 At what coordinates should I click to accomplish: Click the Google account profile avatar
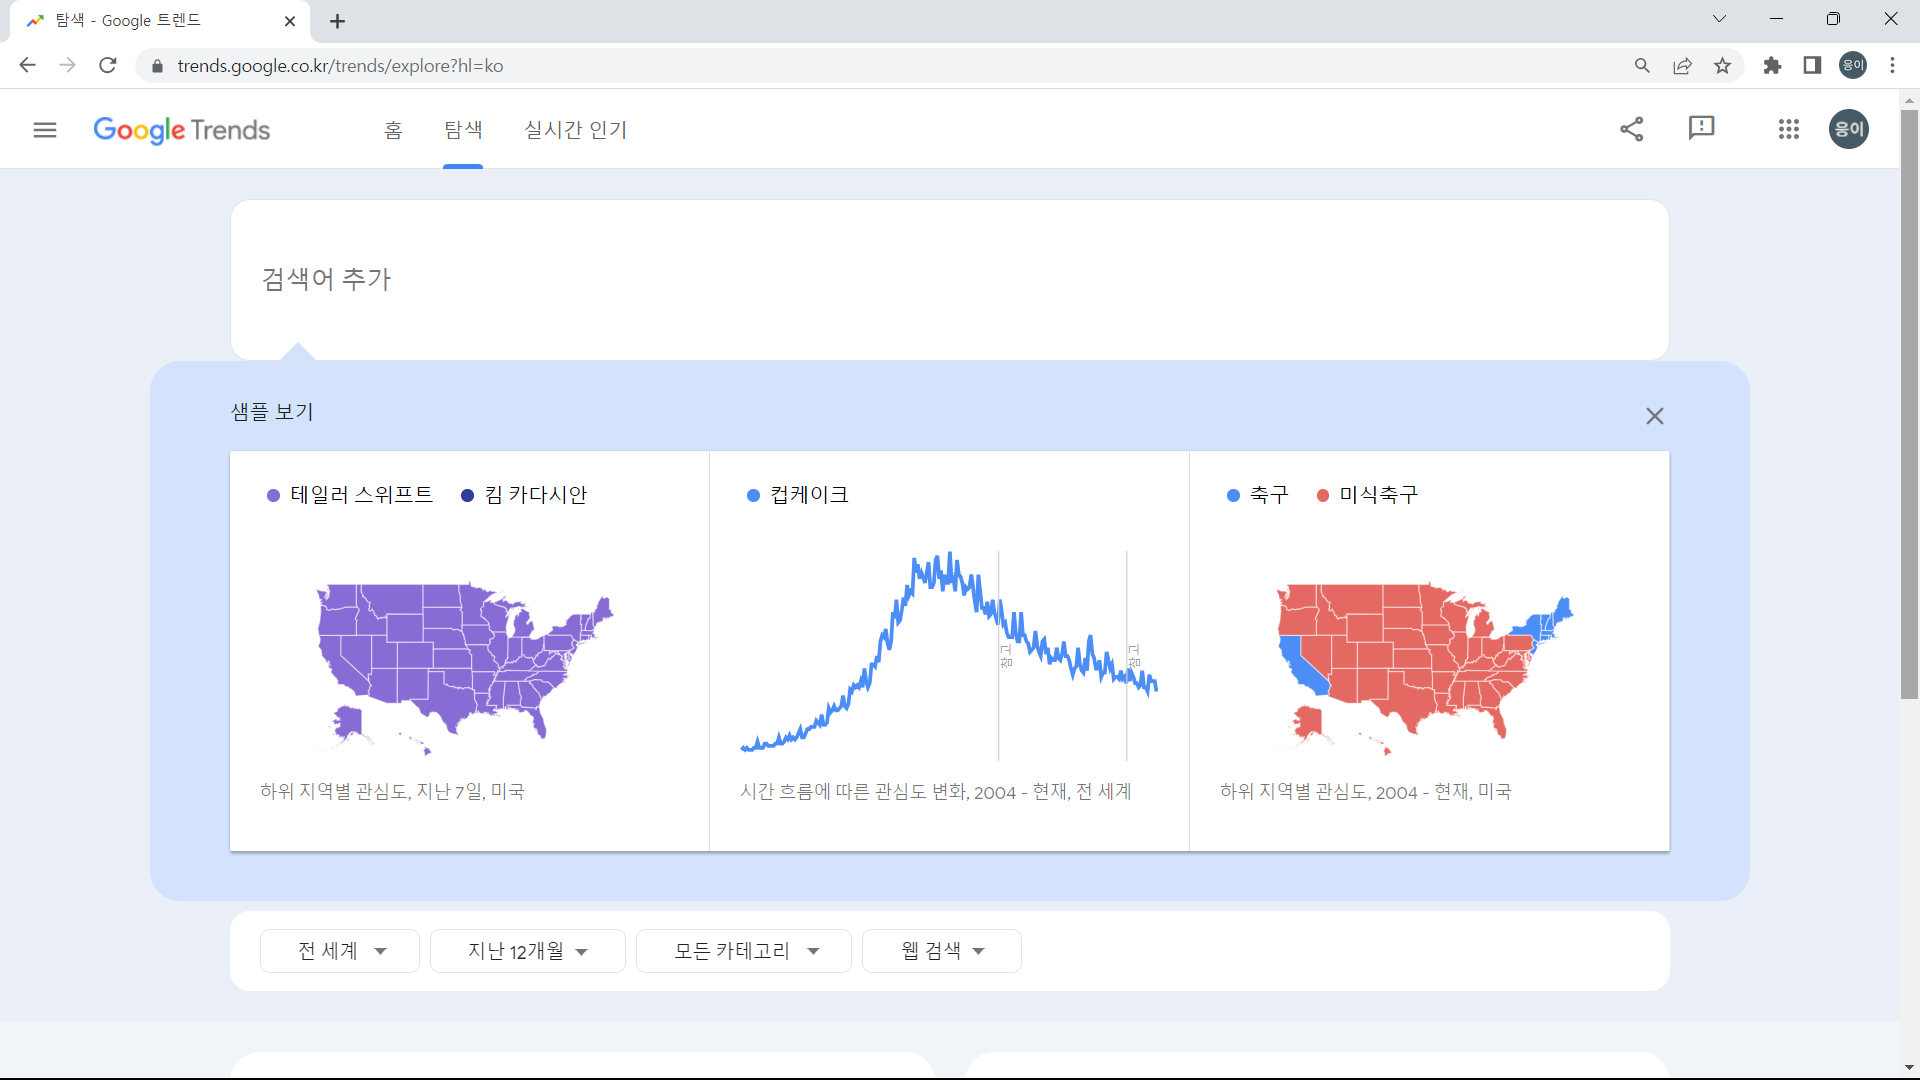tap(1848, 129)
